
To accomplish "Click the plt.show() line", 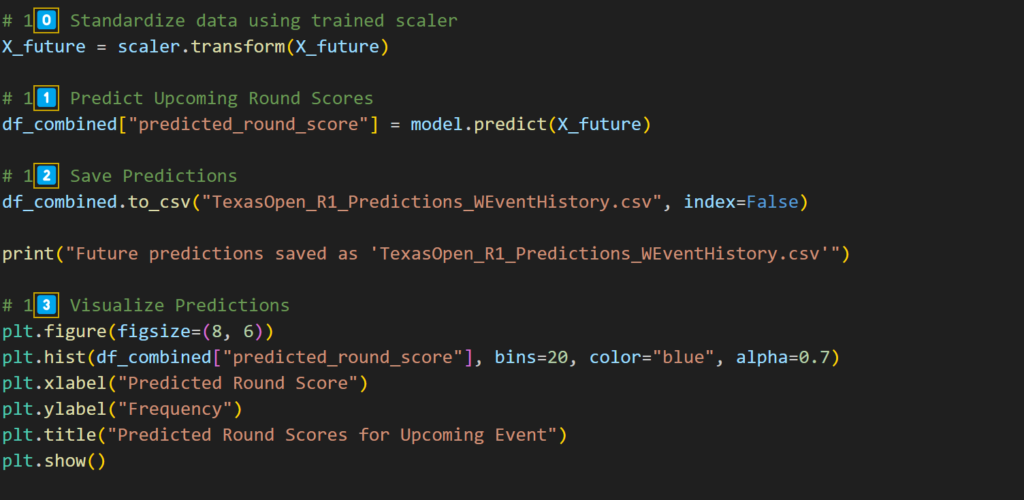I will click(53, 461).
